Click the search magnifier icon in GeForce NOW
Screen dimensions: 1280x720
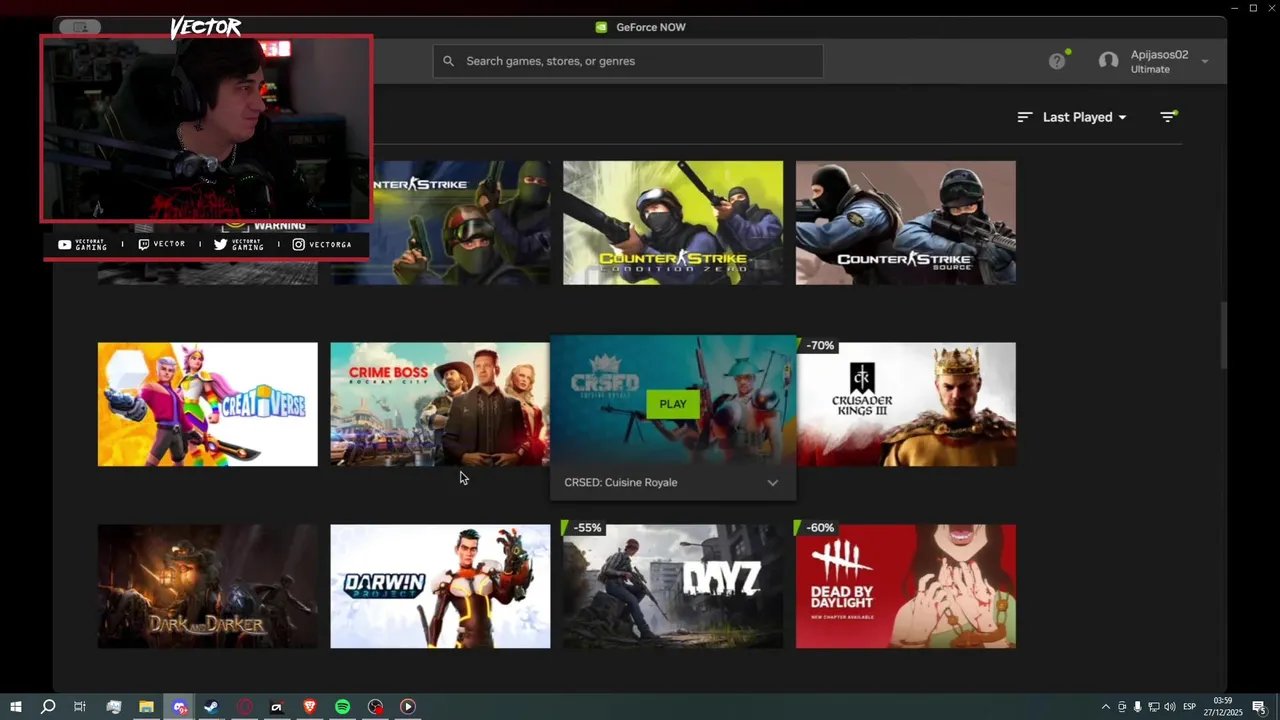[448, 61]
